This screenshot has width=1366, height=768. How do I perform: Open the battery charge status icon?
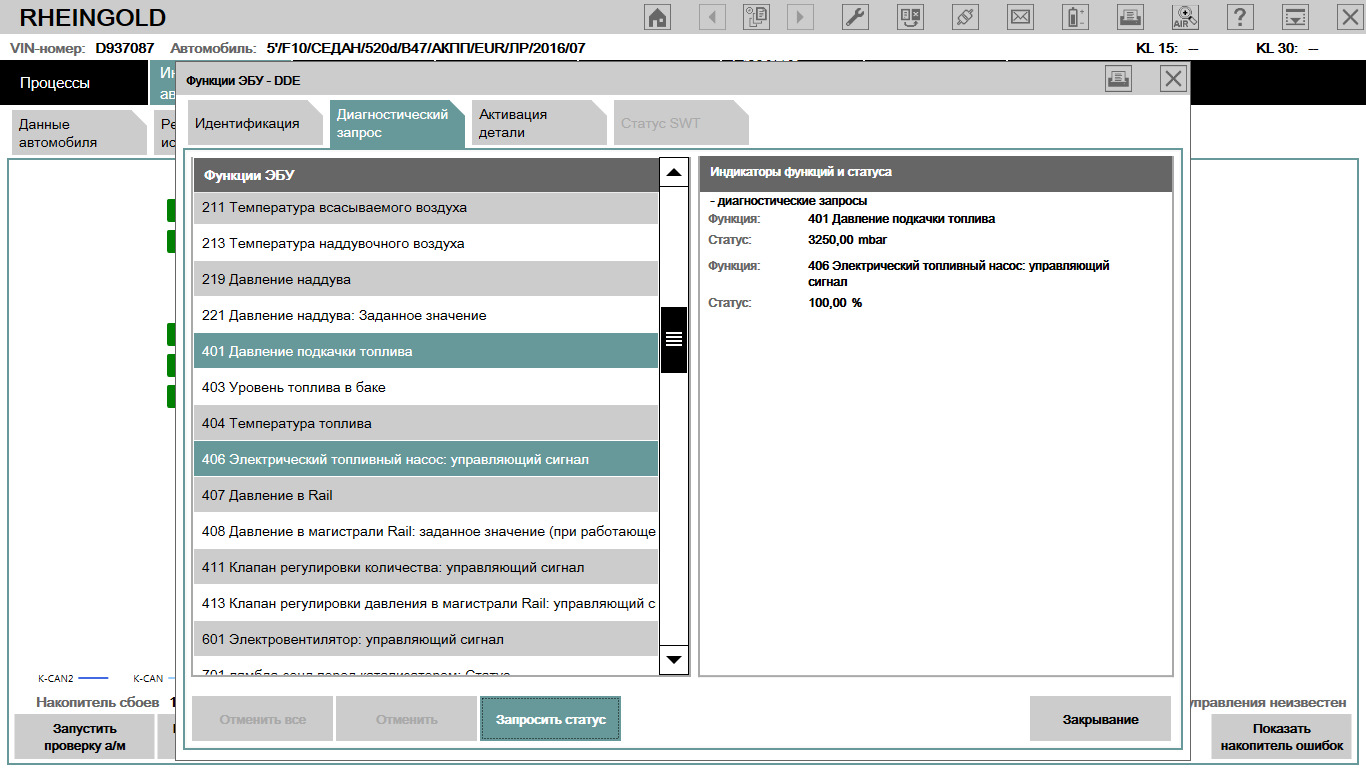point(1075,17)
